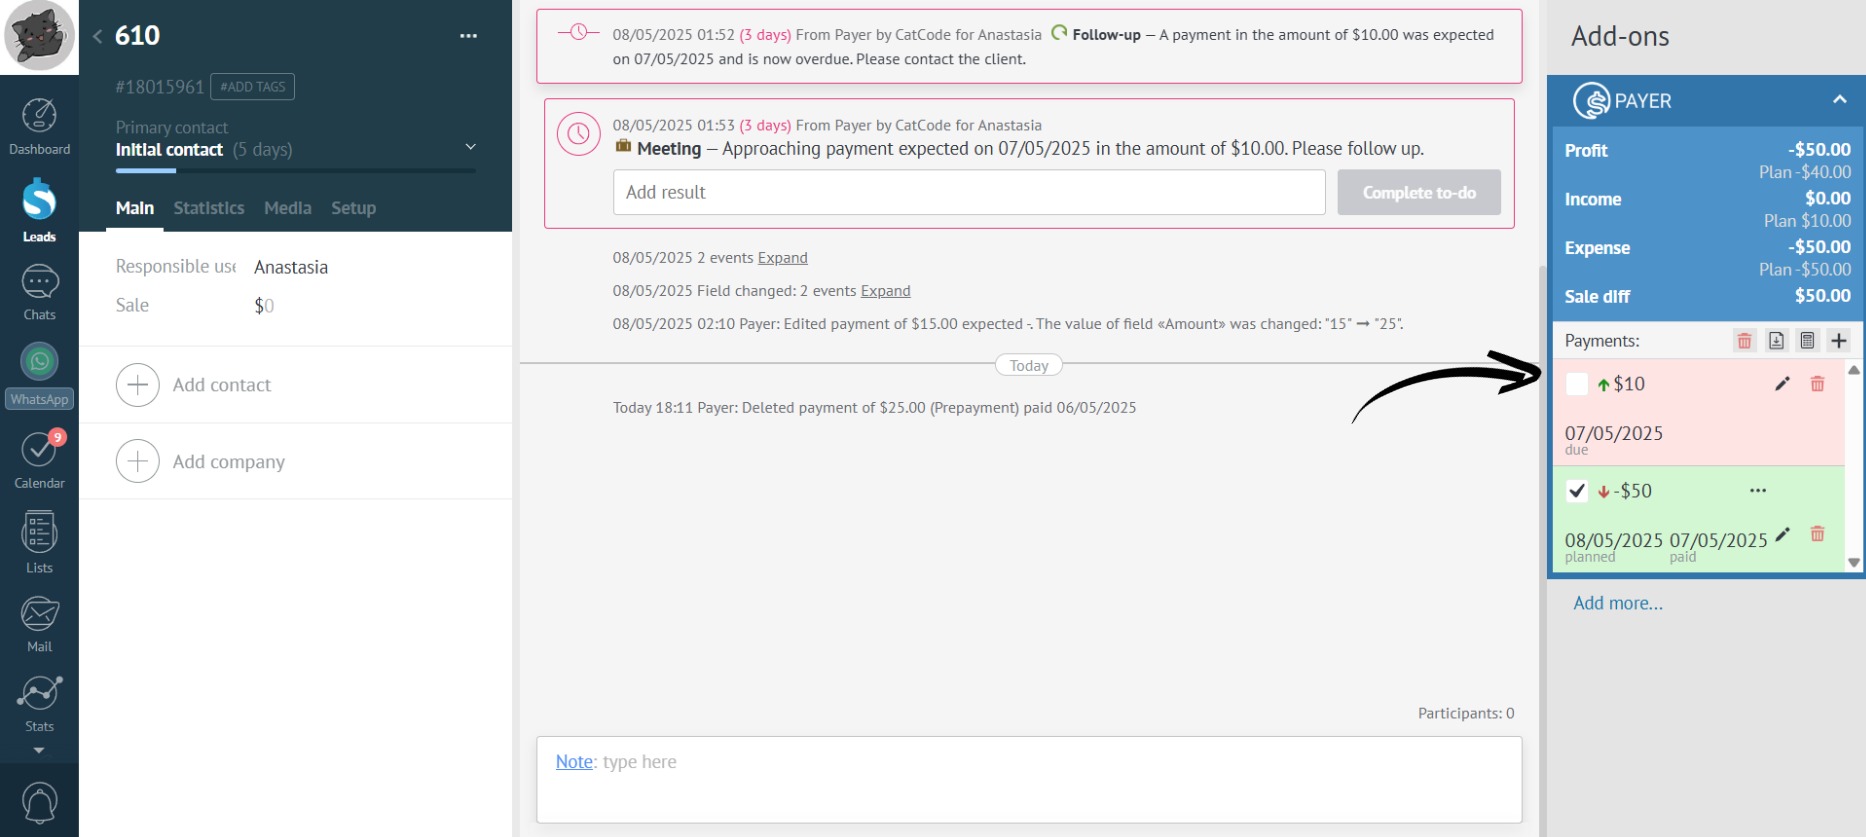This screenshot has height=837, width=1866.
Task: Delete the $10 payment with trash icon
Action: [x=1817, y=384]
